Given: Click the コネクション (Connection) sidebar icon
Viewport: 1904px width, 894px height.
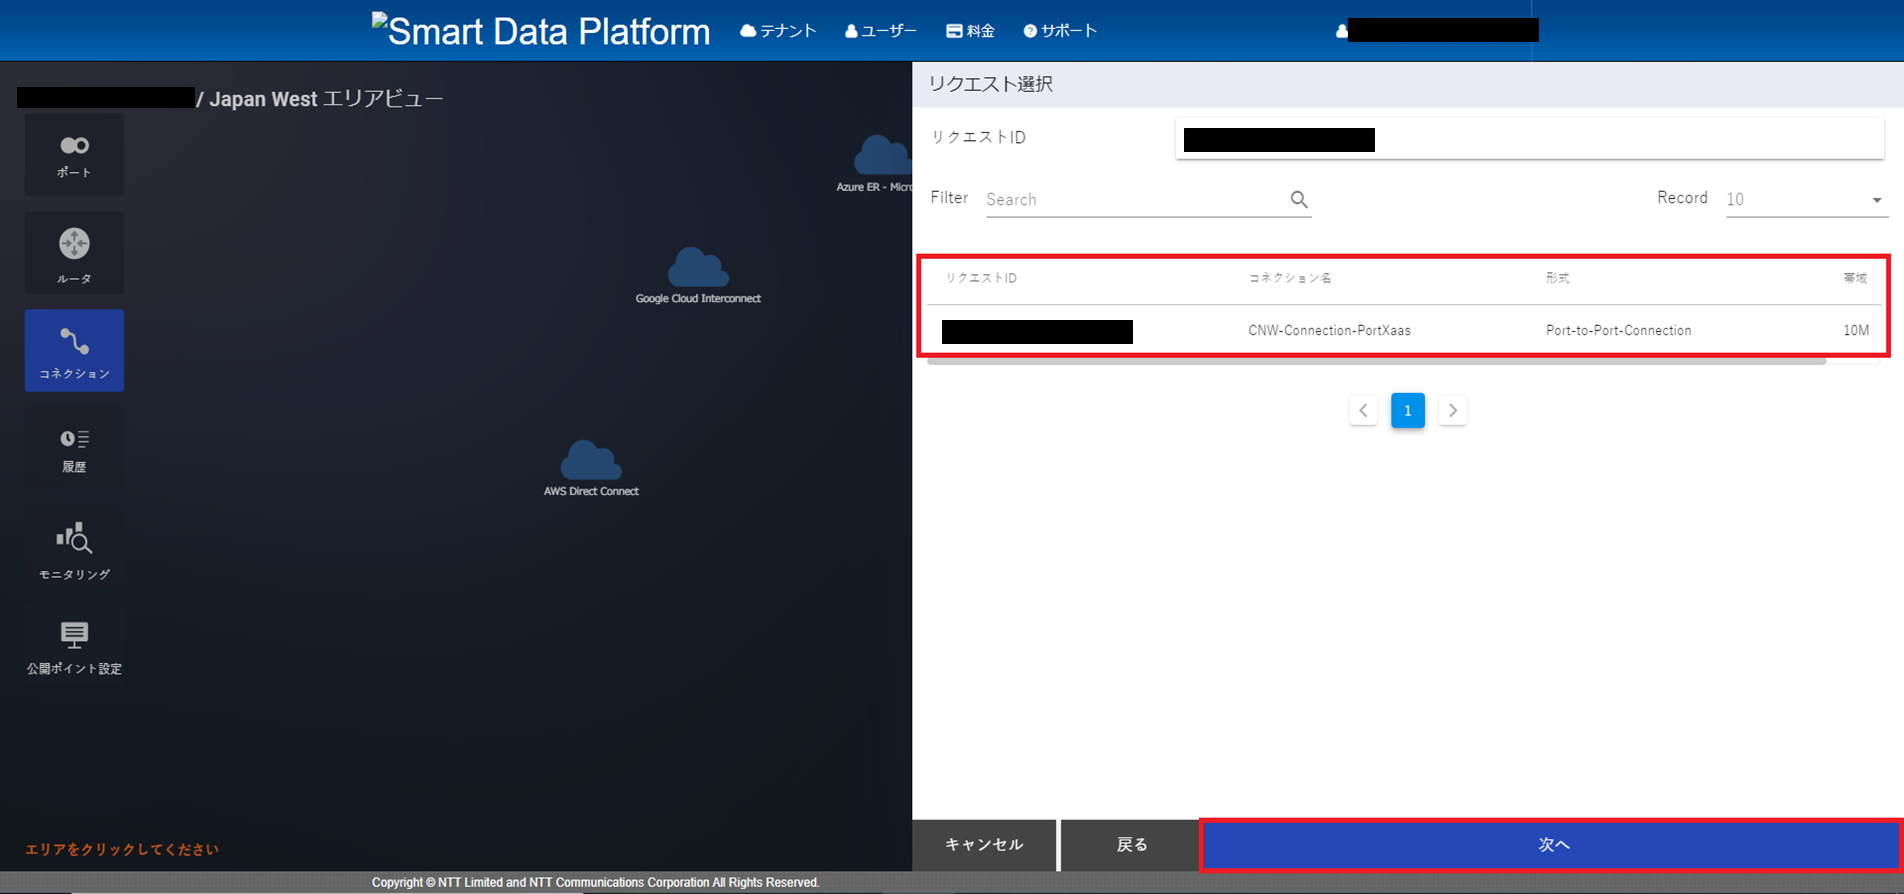Looking at the screenshot, I should 74,351.
